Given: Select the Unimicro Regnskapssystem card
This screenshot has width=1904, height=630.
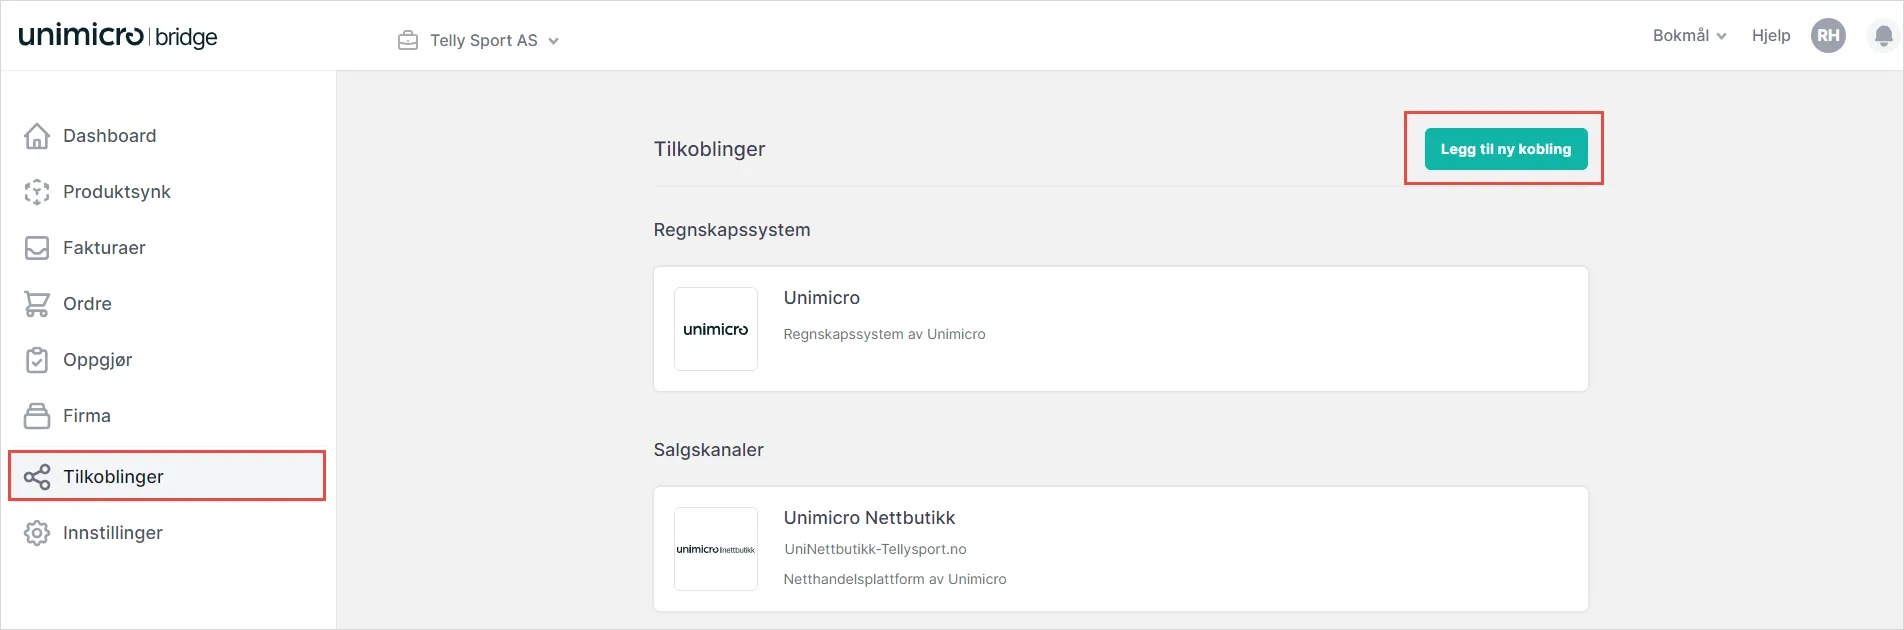Looking at the screenshot, I should [1120, 329].
